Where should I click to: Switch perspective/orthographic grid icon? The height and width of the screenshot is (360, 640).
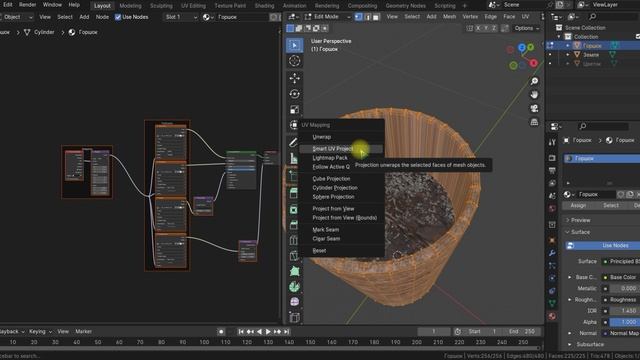pos(534,122)
